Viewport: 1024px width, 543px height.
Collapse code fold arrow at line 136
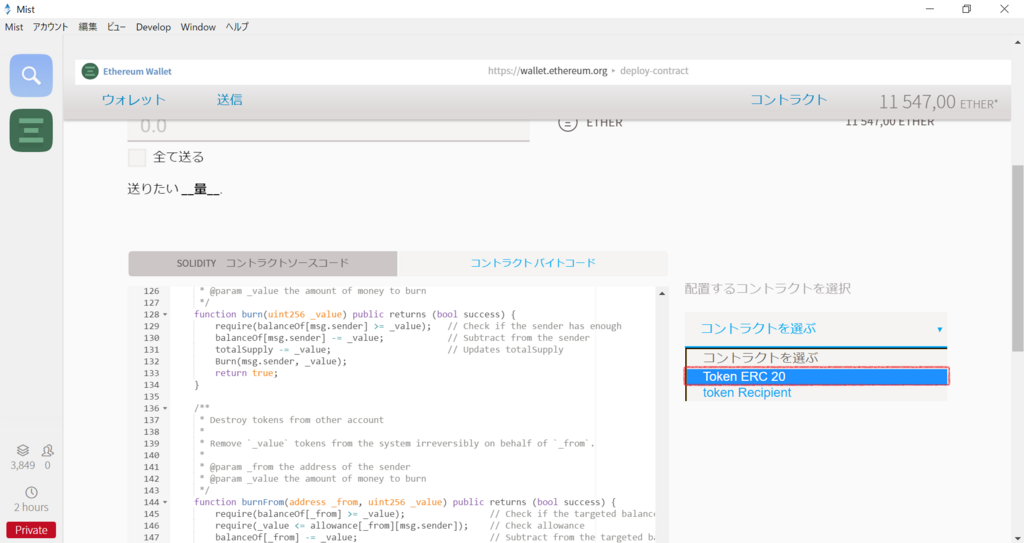[165, 408]
